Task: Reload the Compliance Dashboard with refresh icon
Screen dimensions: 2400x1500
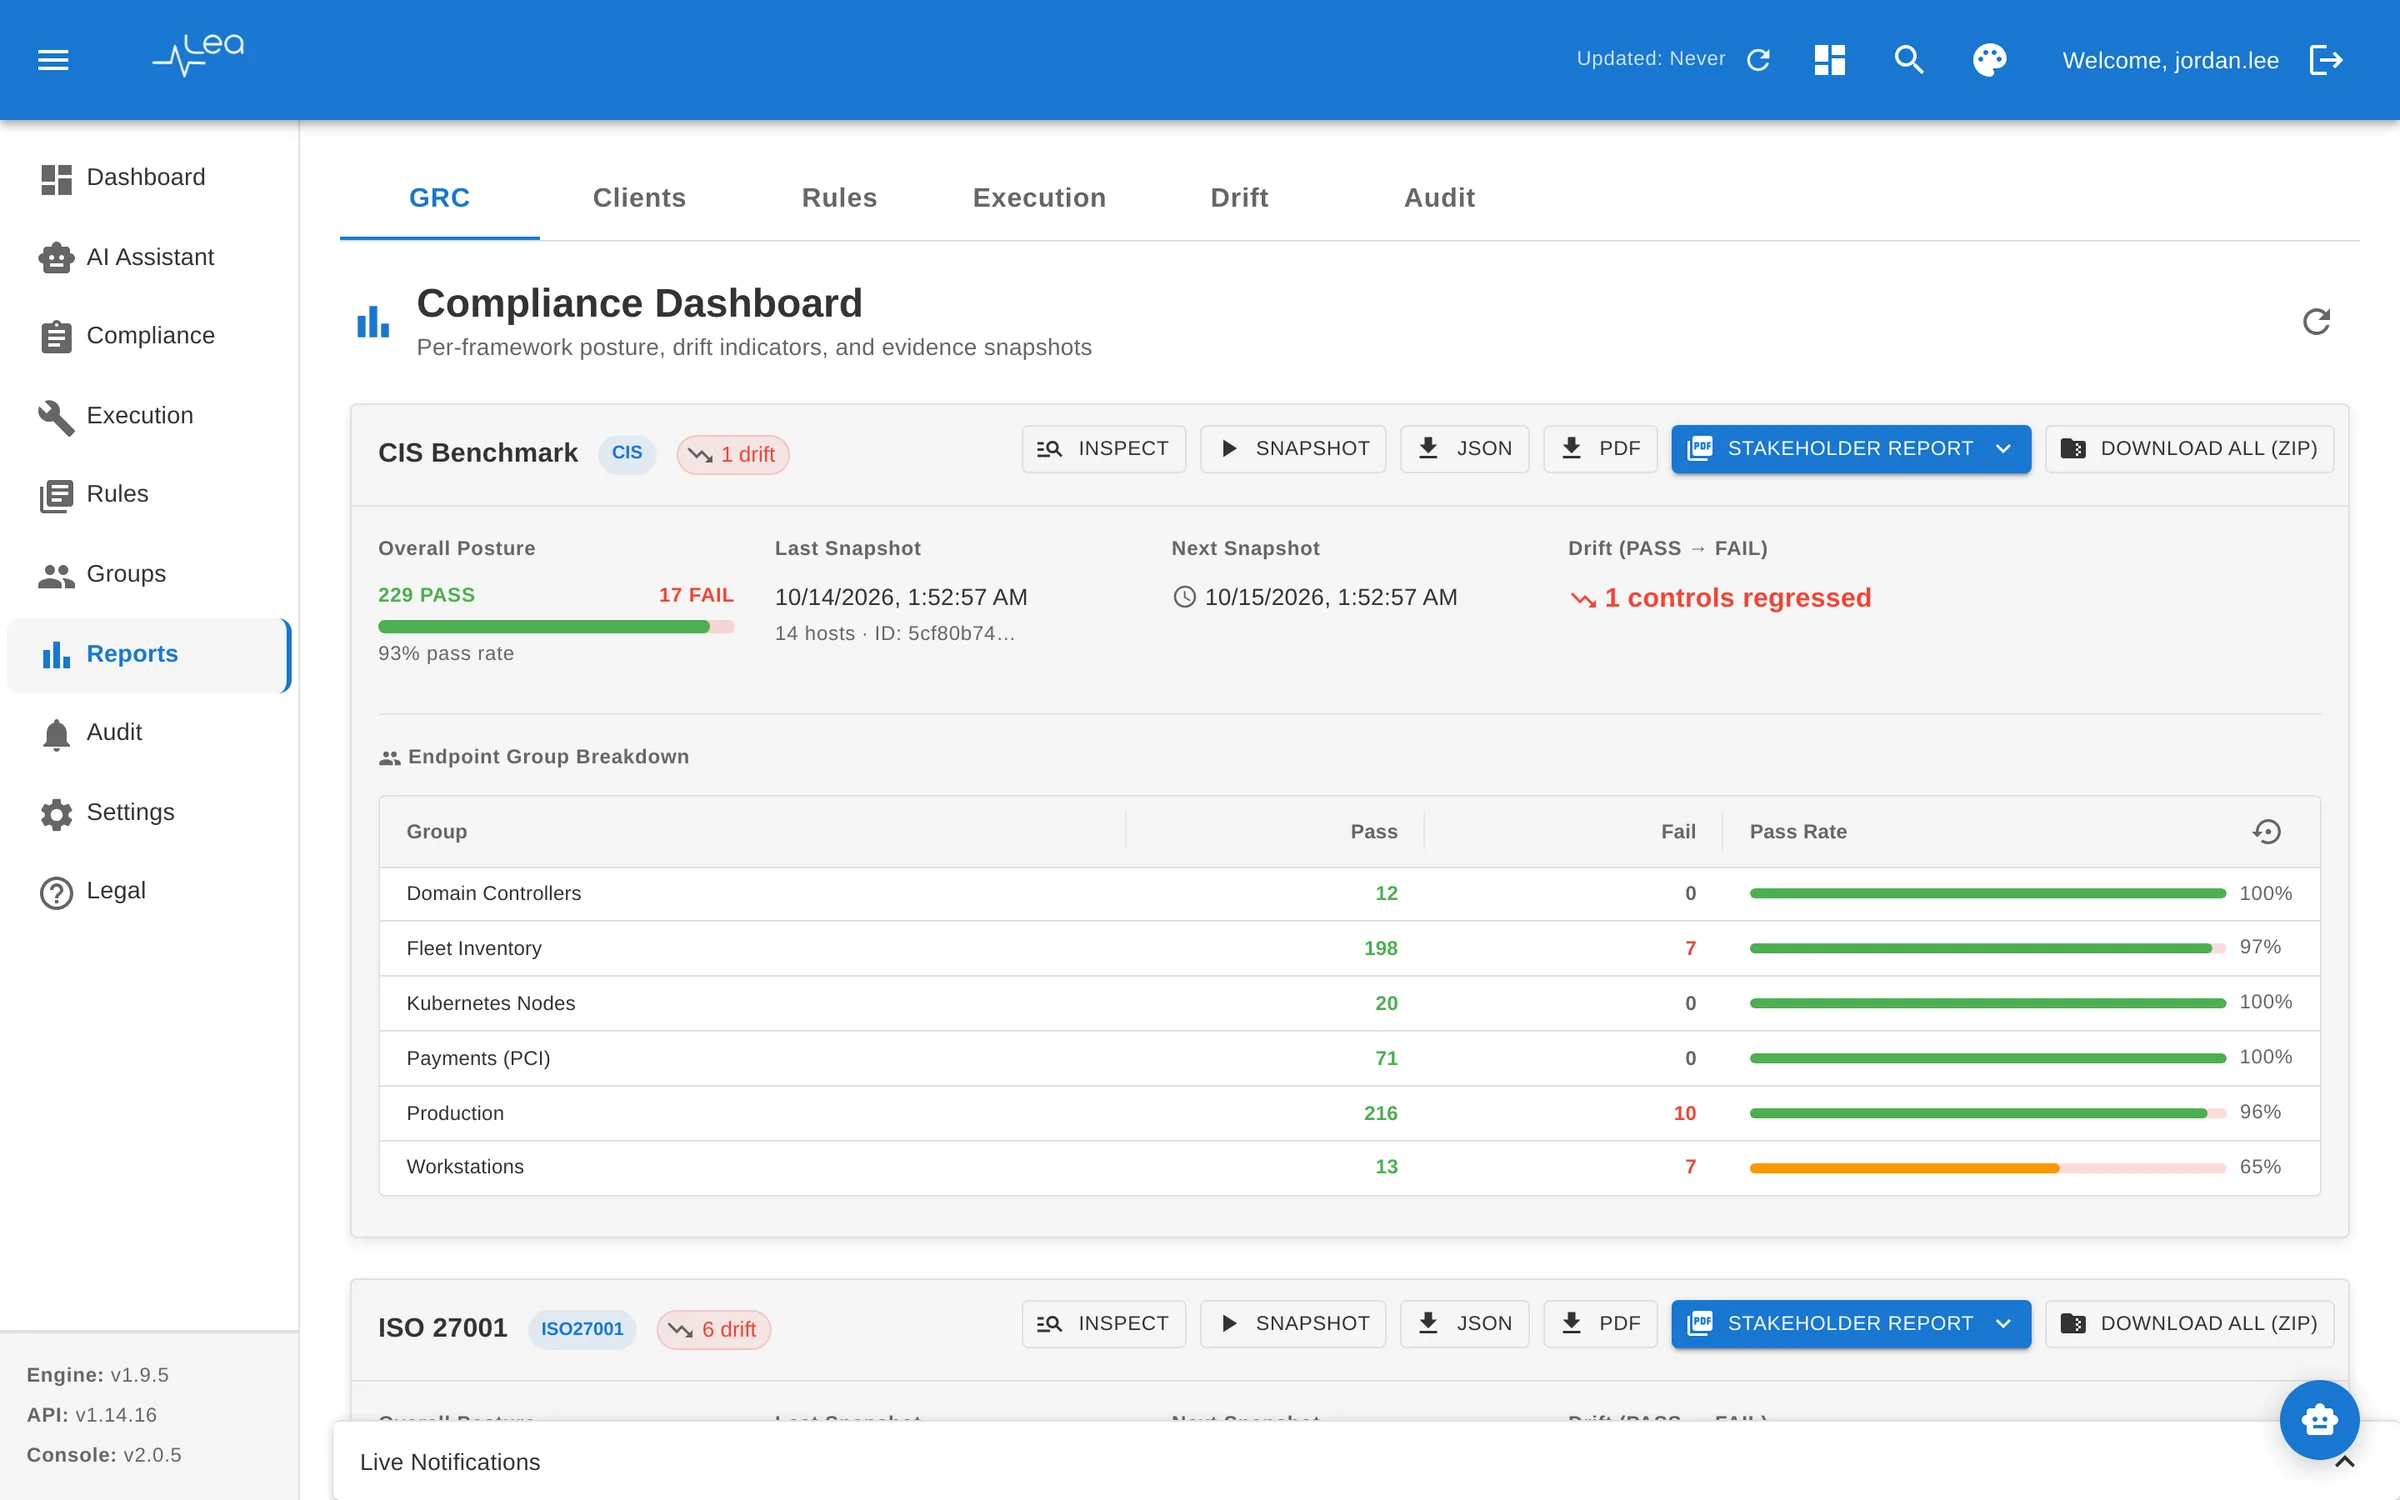Action: tap(2316, 322)
